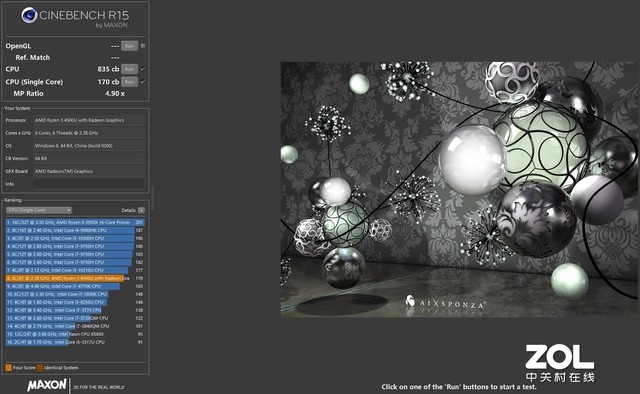Viewport: 640px width, 394px height.
Task: Run the CPU (Single Core) test
Action: point(129,82)
